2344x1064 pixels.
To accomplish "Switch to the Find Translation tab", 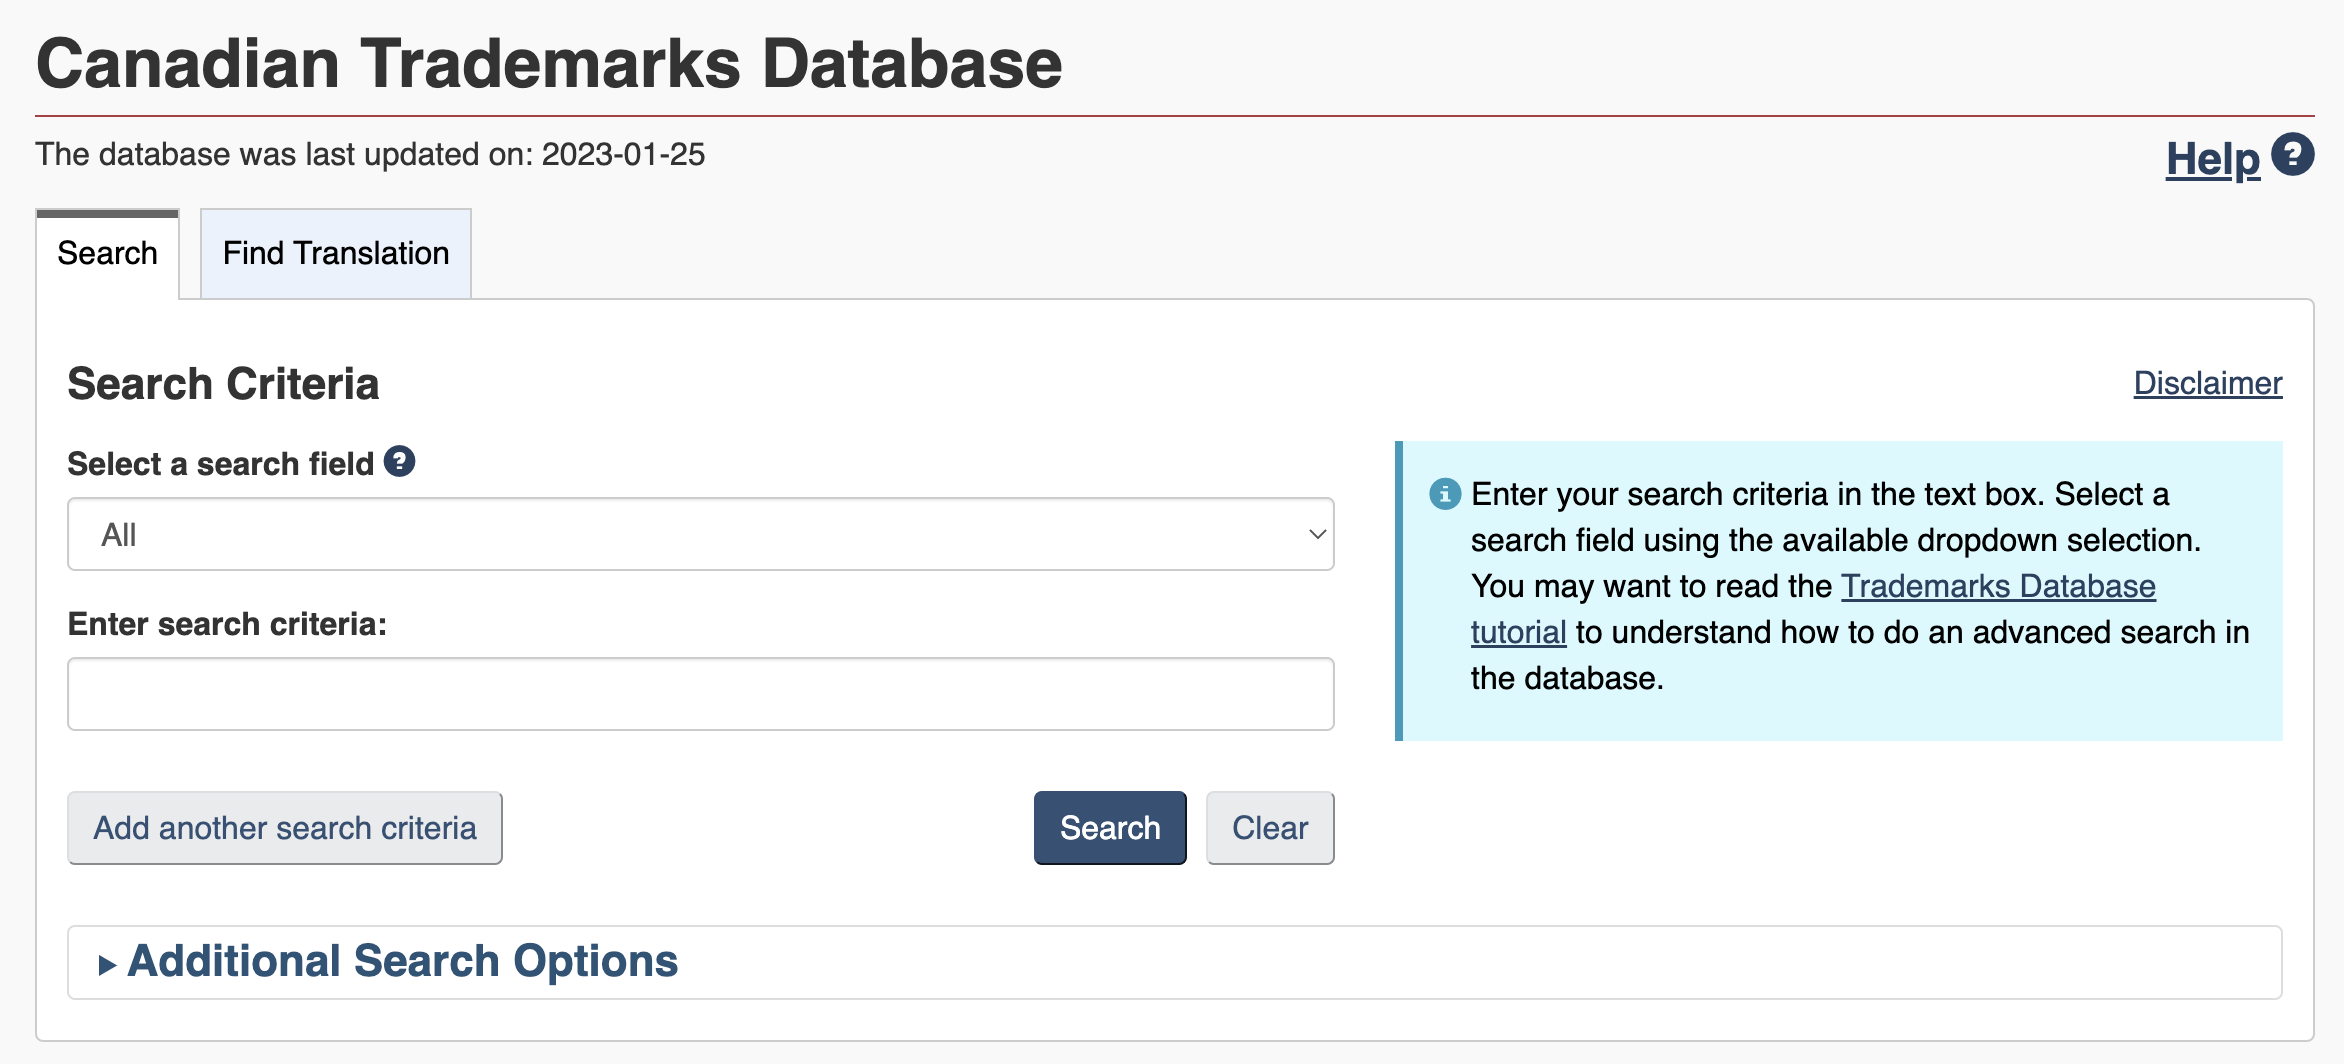I will (x=336, y=254).
